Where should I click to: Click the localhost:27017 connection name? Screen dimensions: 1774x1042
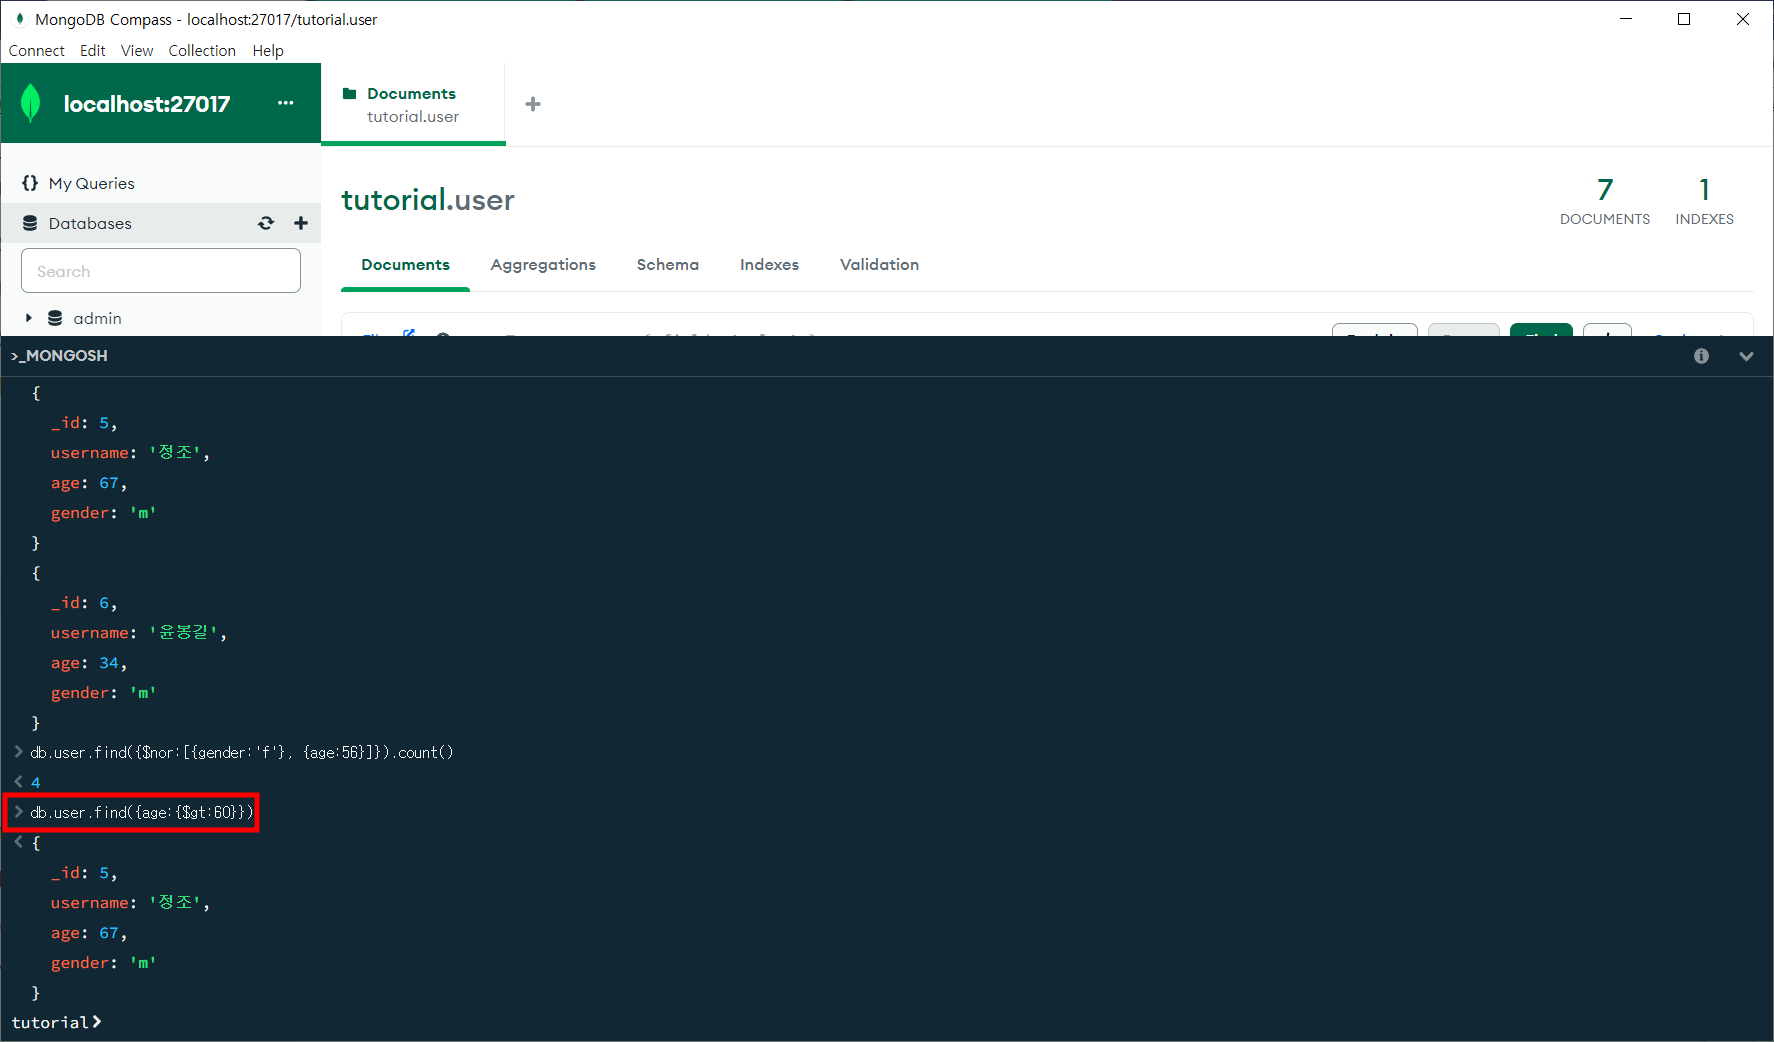147,104
